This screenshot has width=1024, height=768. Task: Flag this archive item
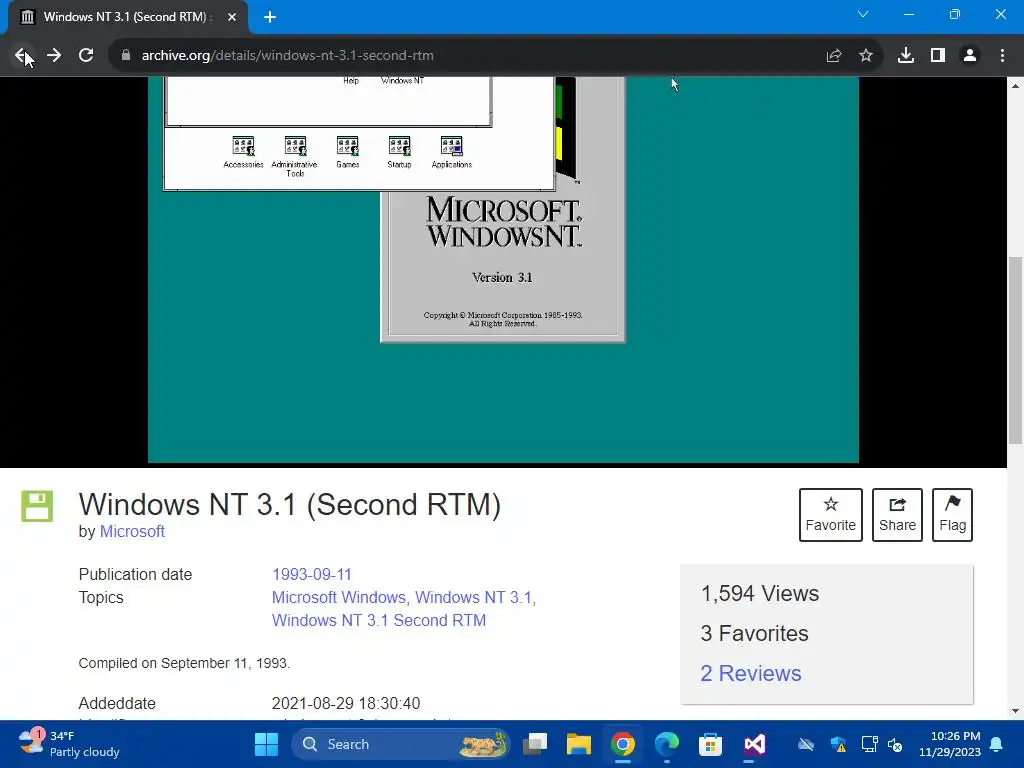pos(952,515)
